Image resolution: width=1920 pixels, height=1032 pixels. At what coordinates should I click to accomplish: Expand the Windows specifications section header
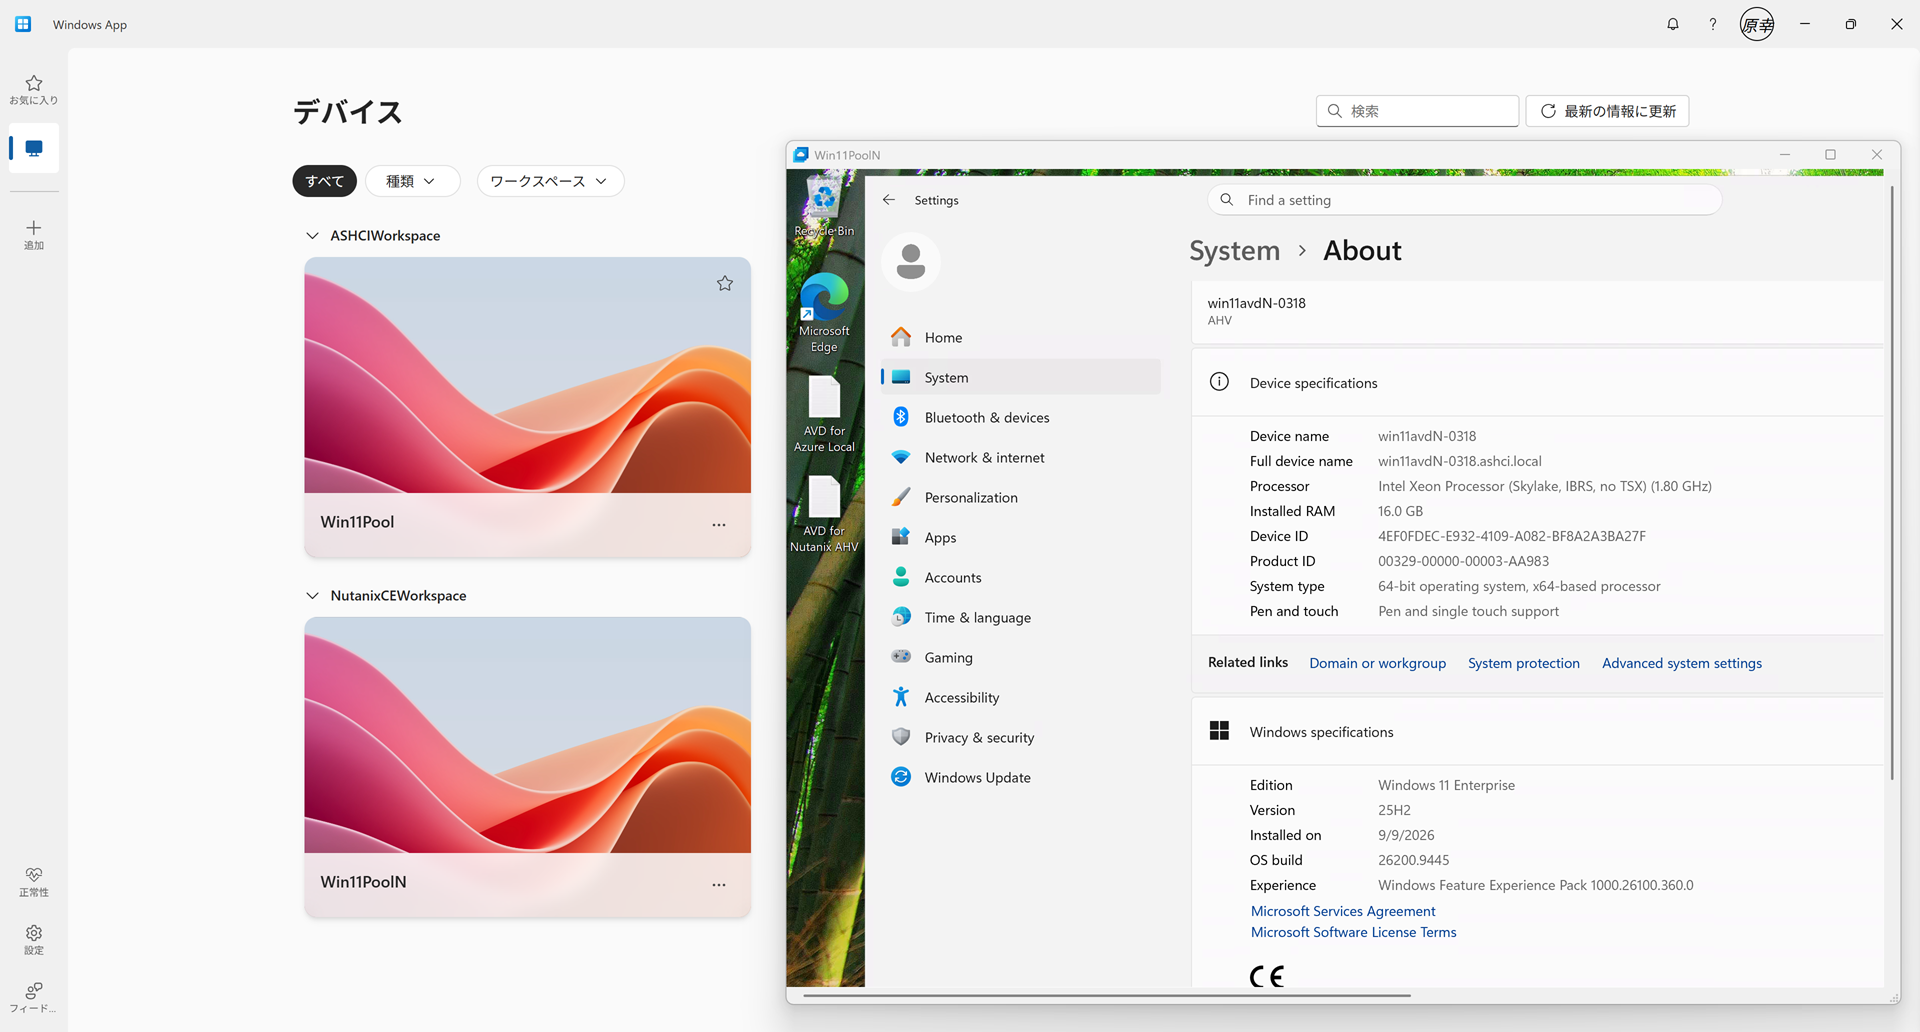(1537, 732)
